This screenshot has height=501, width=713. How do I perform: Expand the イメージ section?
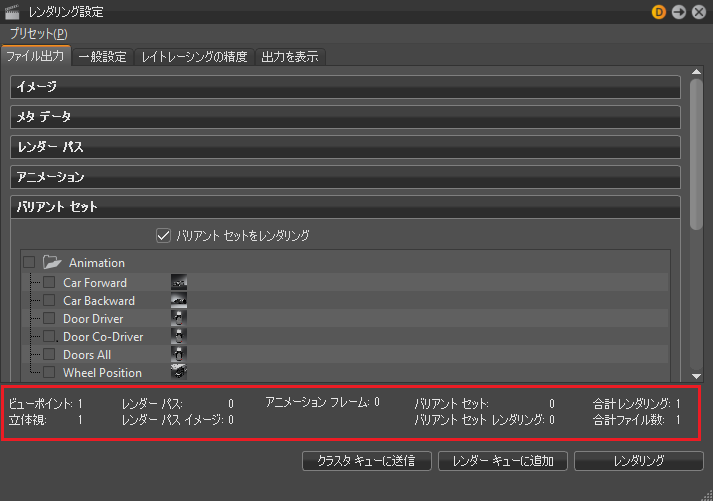click(x=345, y=87)
